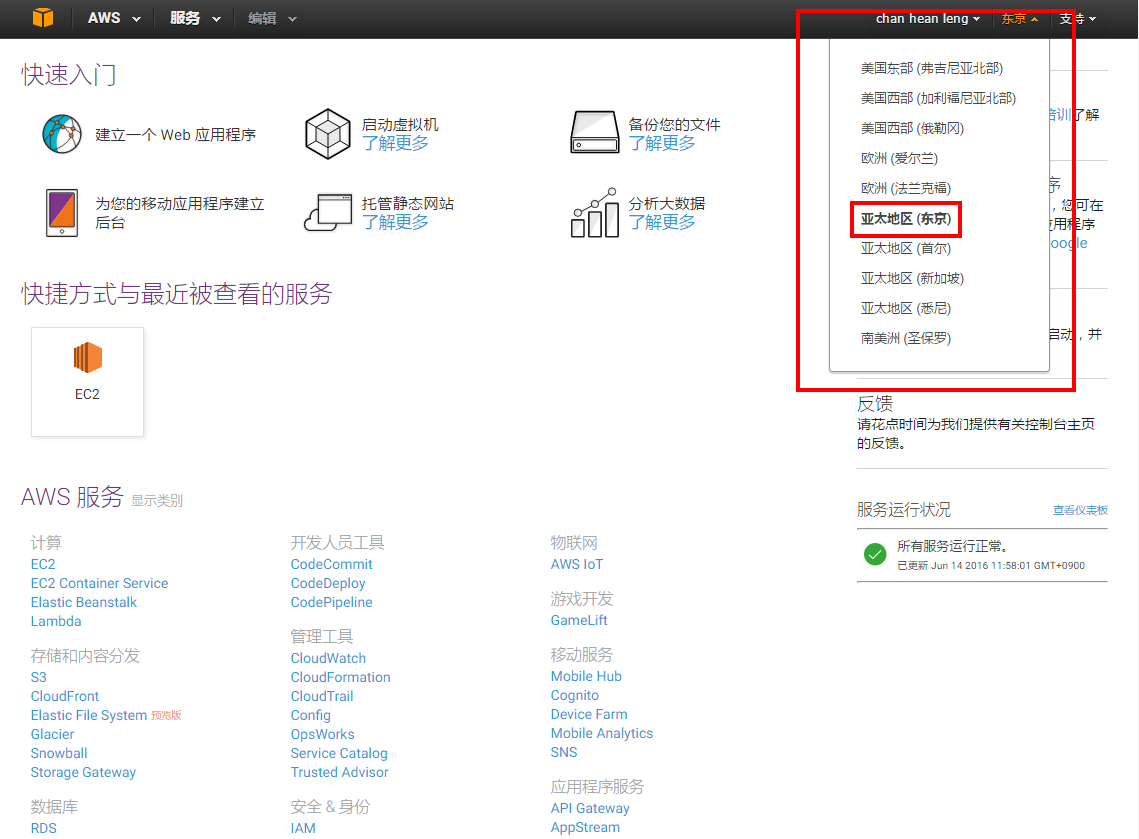
Task: Open CloudFormation service link
Action: pos(341,677)
